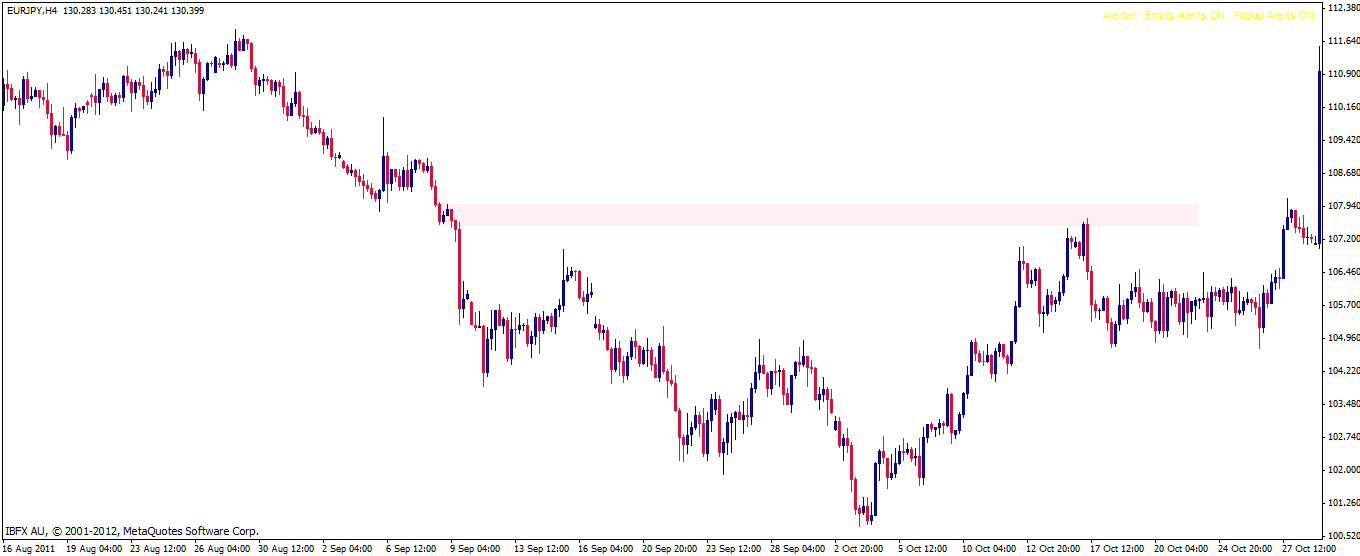The height and width of the screenshot is (556, 1360).
Task: Click the 107.940 price axis label
Action: coord(1341,206)
